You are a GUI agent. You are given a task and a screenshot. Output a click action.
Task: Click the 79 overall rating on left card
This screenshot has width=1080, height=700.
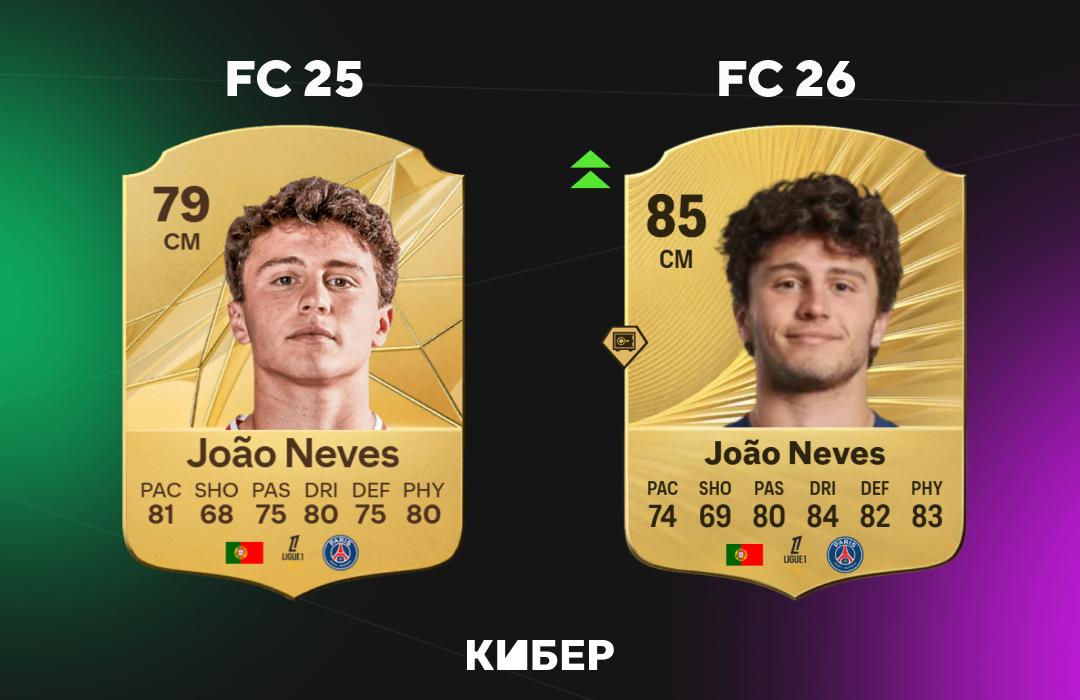click(x=181, y=205)
